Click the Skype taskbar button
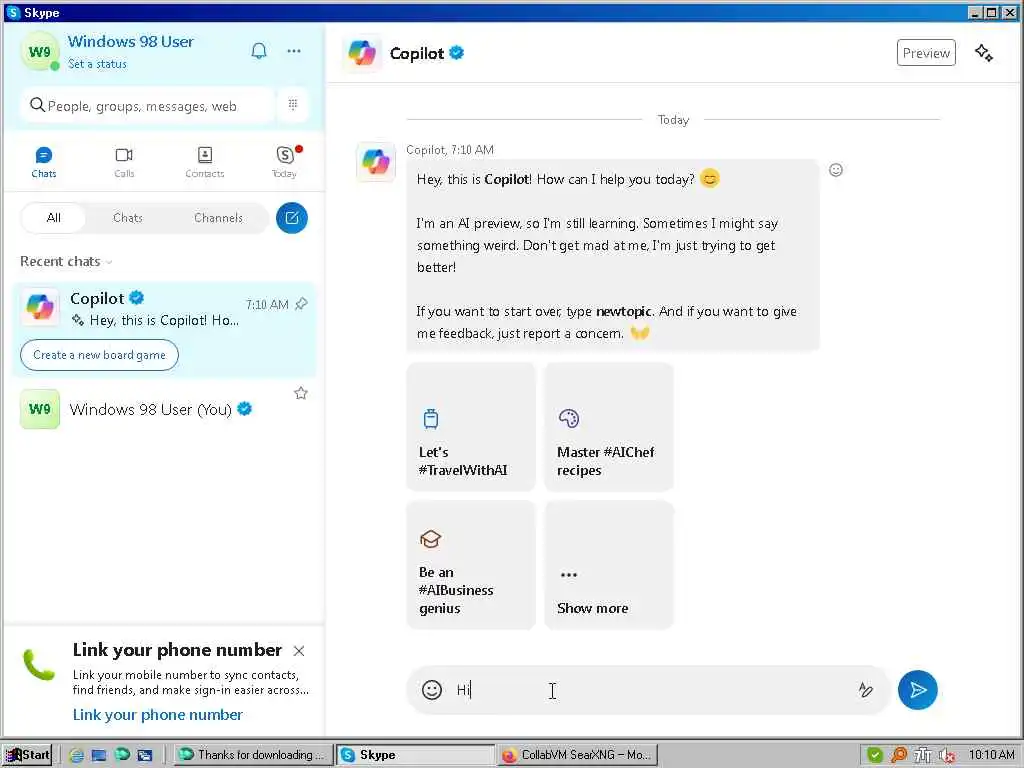Image resolution: width=1024 pixels, height=768 pixels. click(415, 755)
